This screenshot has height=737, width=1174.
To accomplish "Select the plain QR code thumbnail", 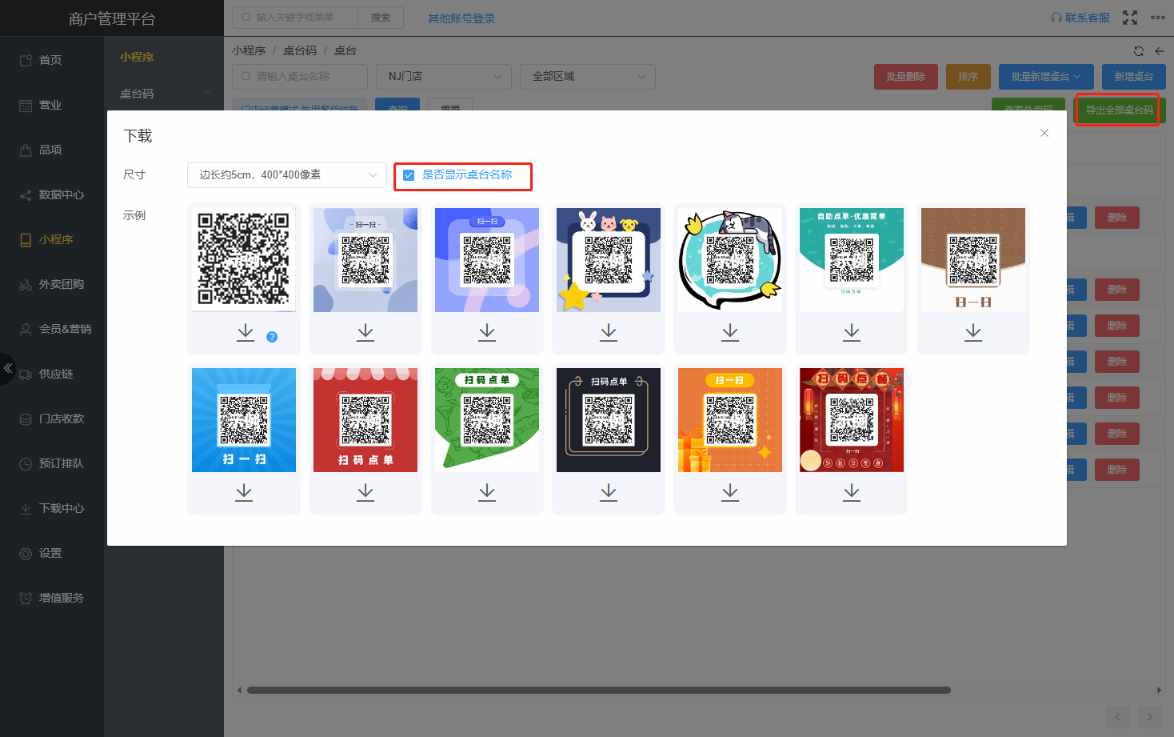I will (x=243, y=259).
